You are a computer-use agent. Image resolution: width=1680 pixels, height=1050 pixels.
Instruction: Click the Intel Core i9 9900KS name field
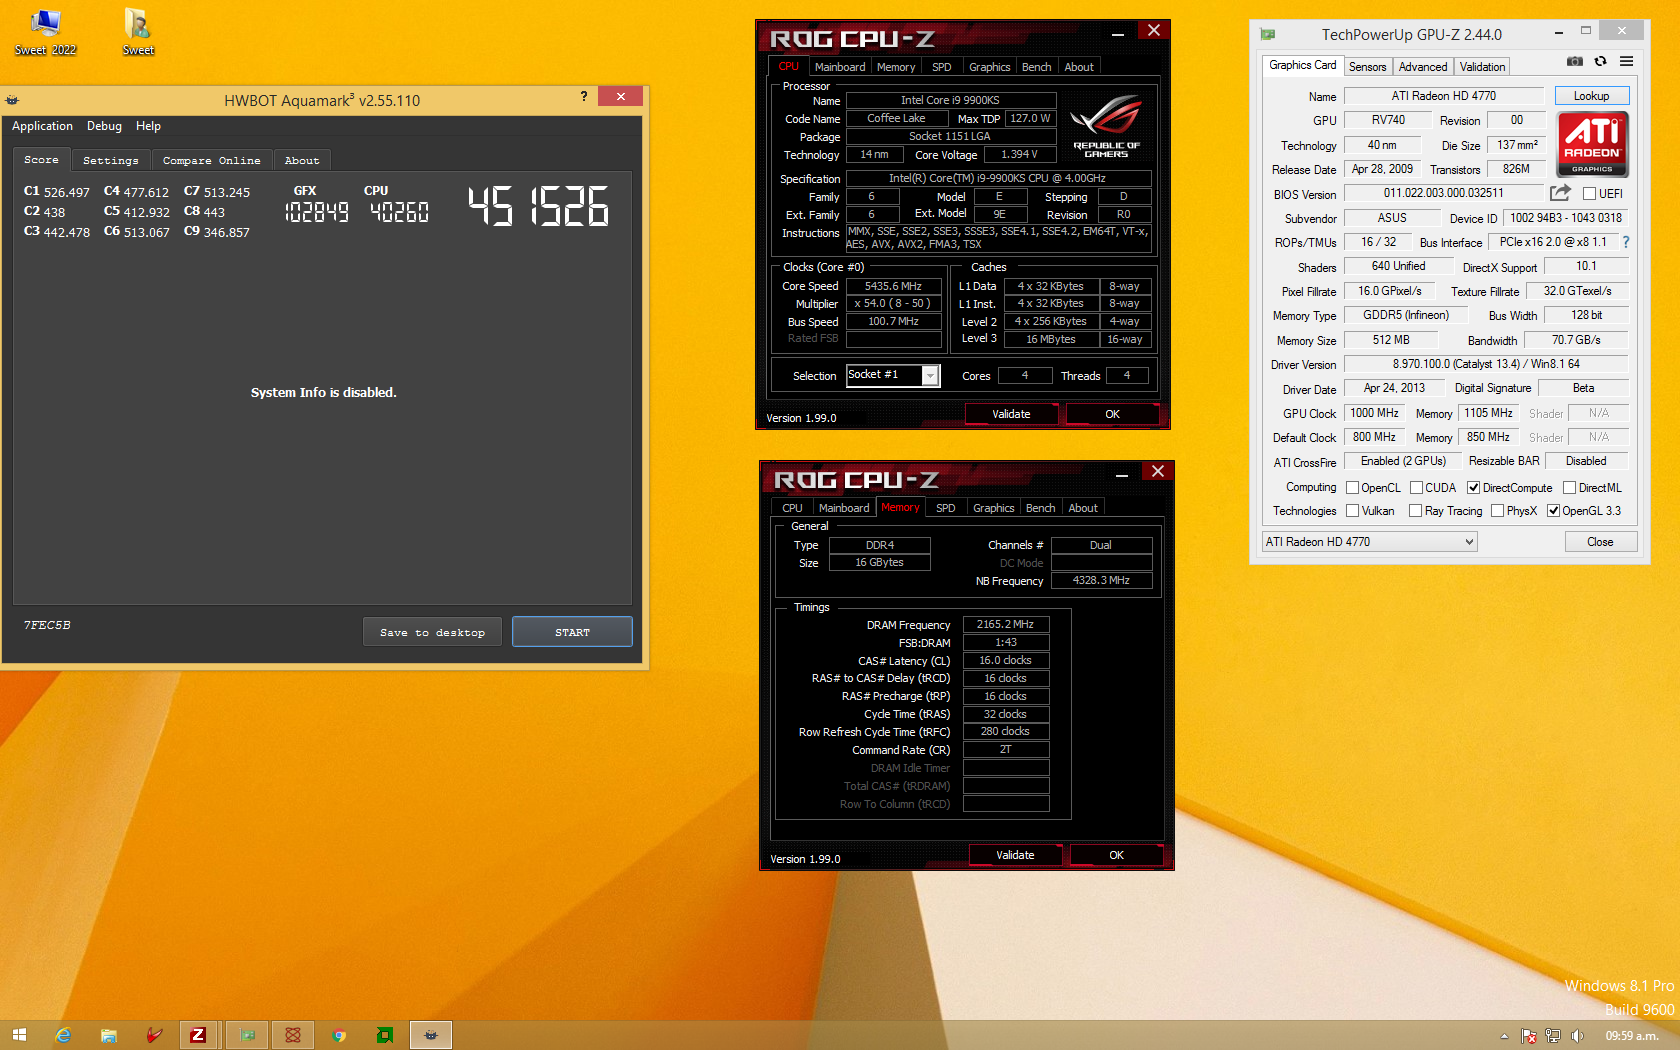(x=951, y=100)
